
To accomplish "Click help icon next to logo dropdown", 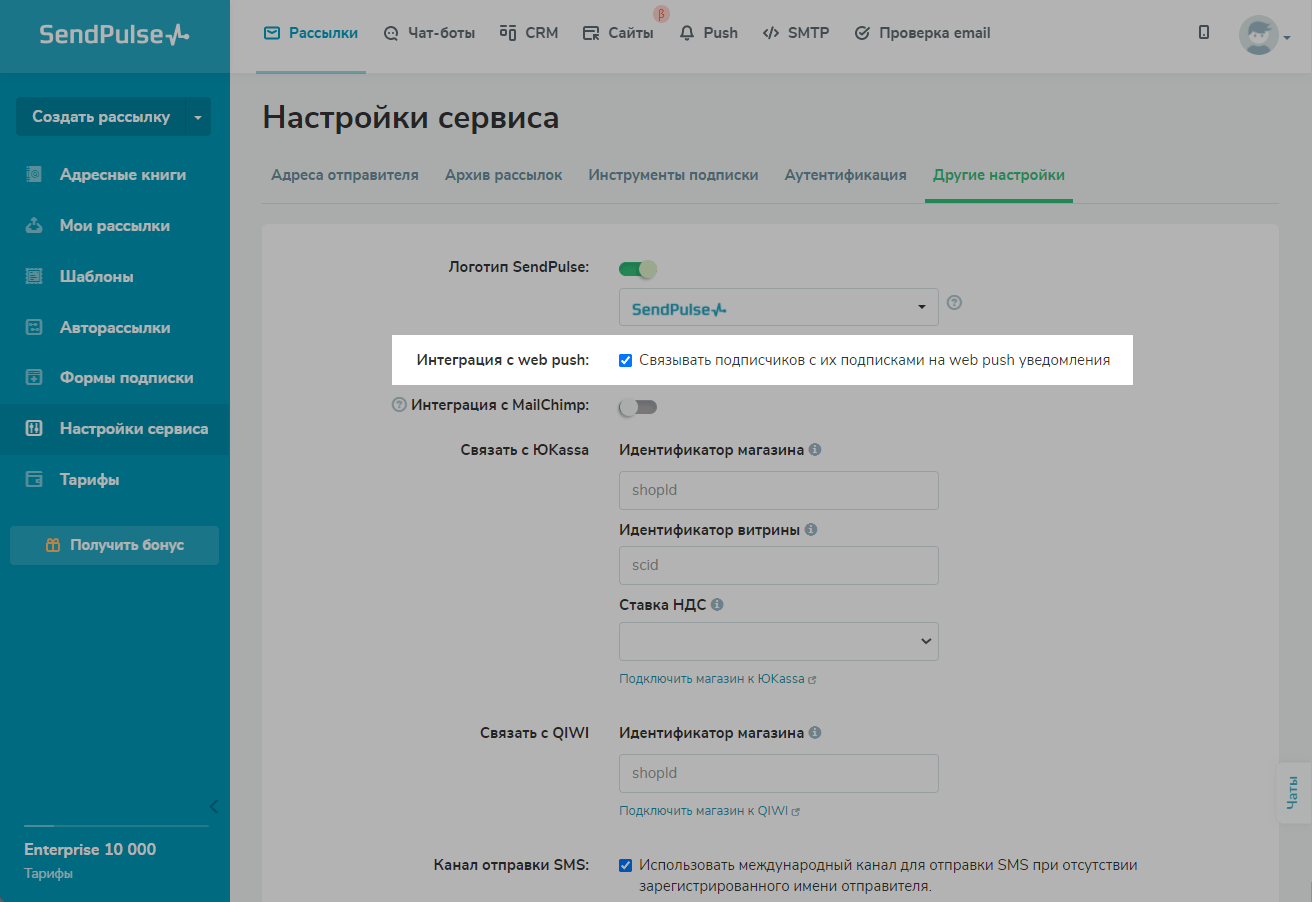I will pos(954,303).
